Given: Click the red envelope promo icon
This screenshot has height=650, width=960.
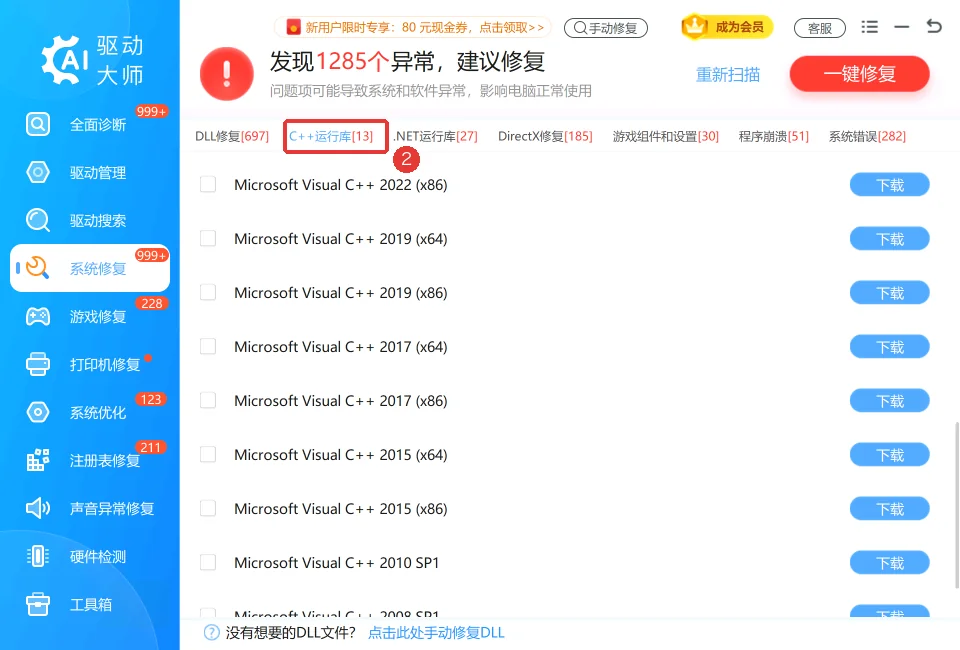Looking at the screenshot, I should [x=293, y=27].
